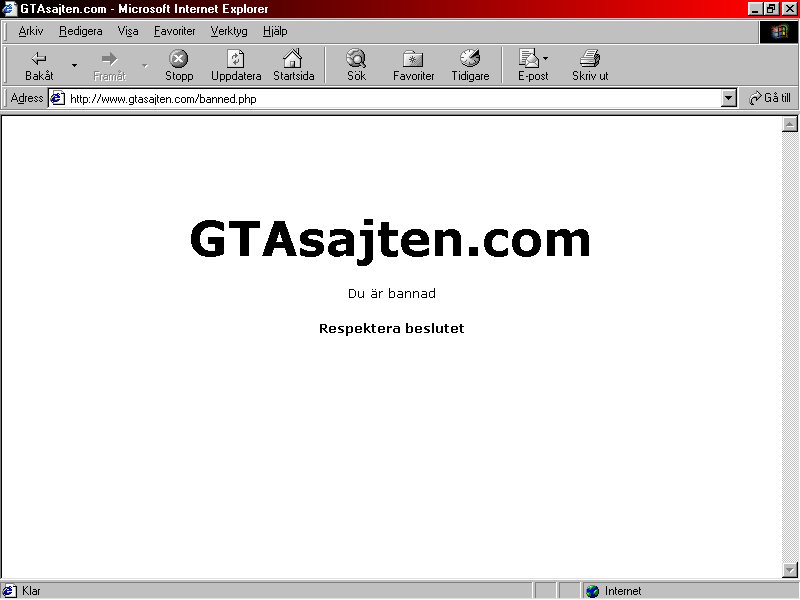
Task: Open the address bar dropdown list
Action: [x=729, y=98]
